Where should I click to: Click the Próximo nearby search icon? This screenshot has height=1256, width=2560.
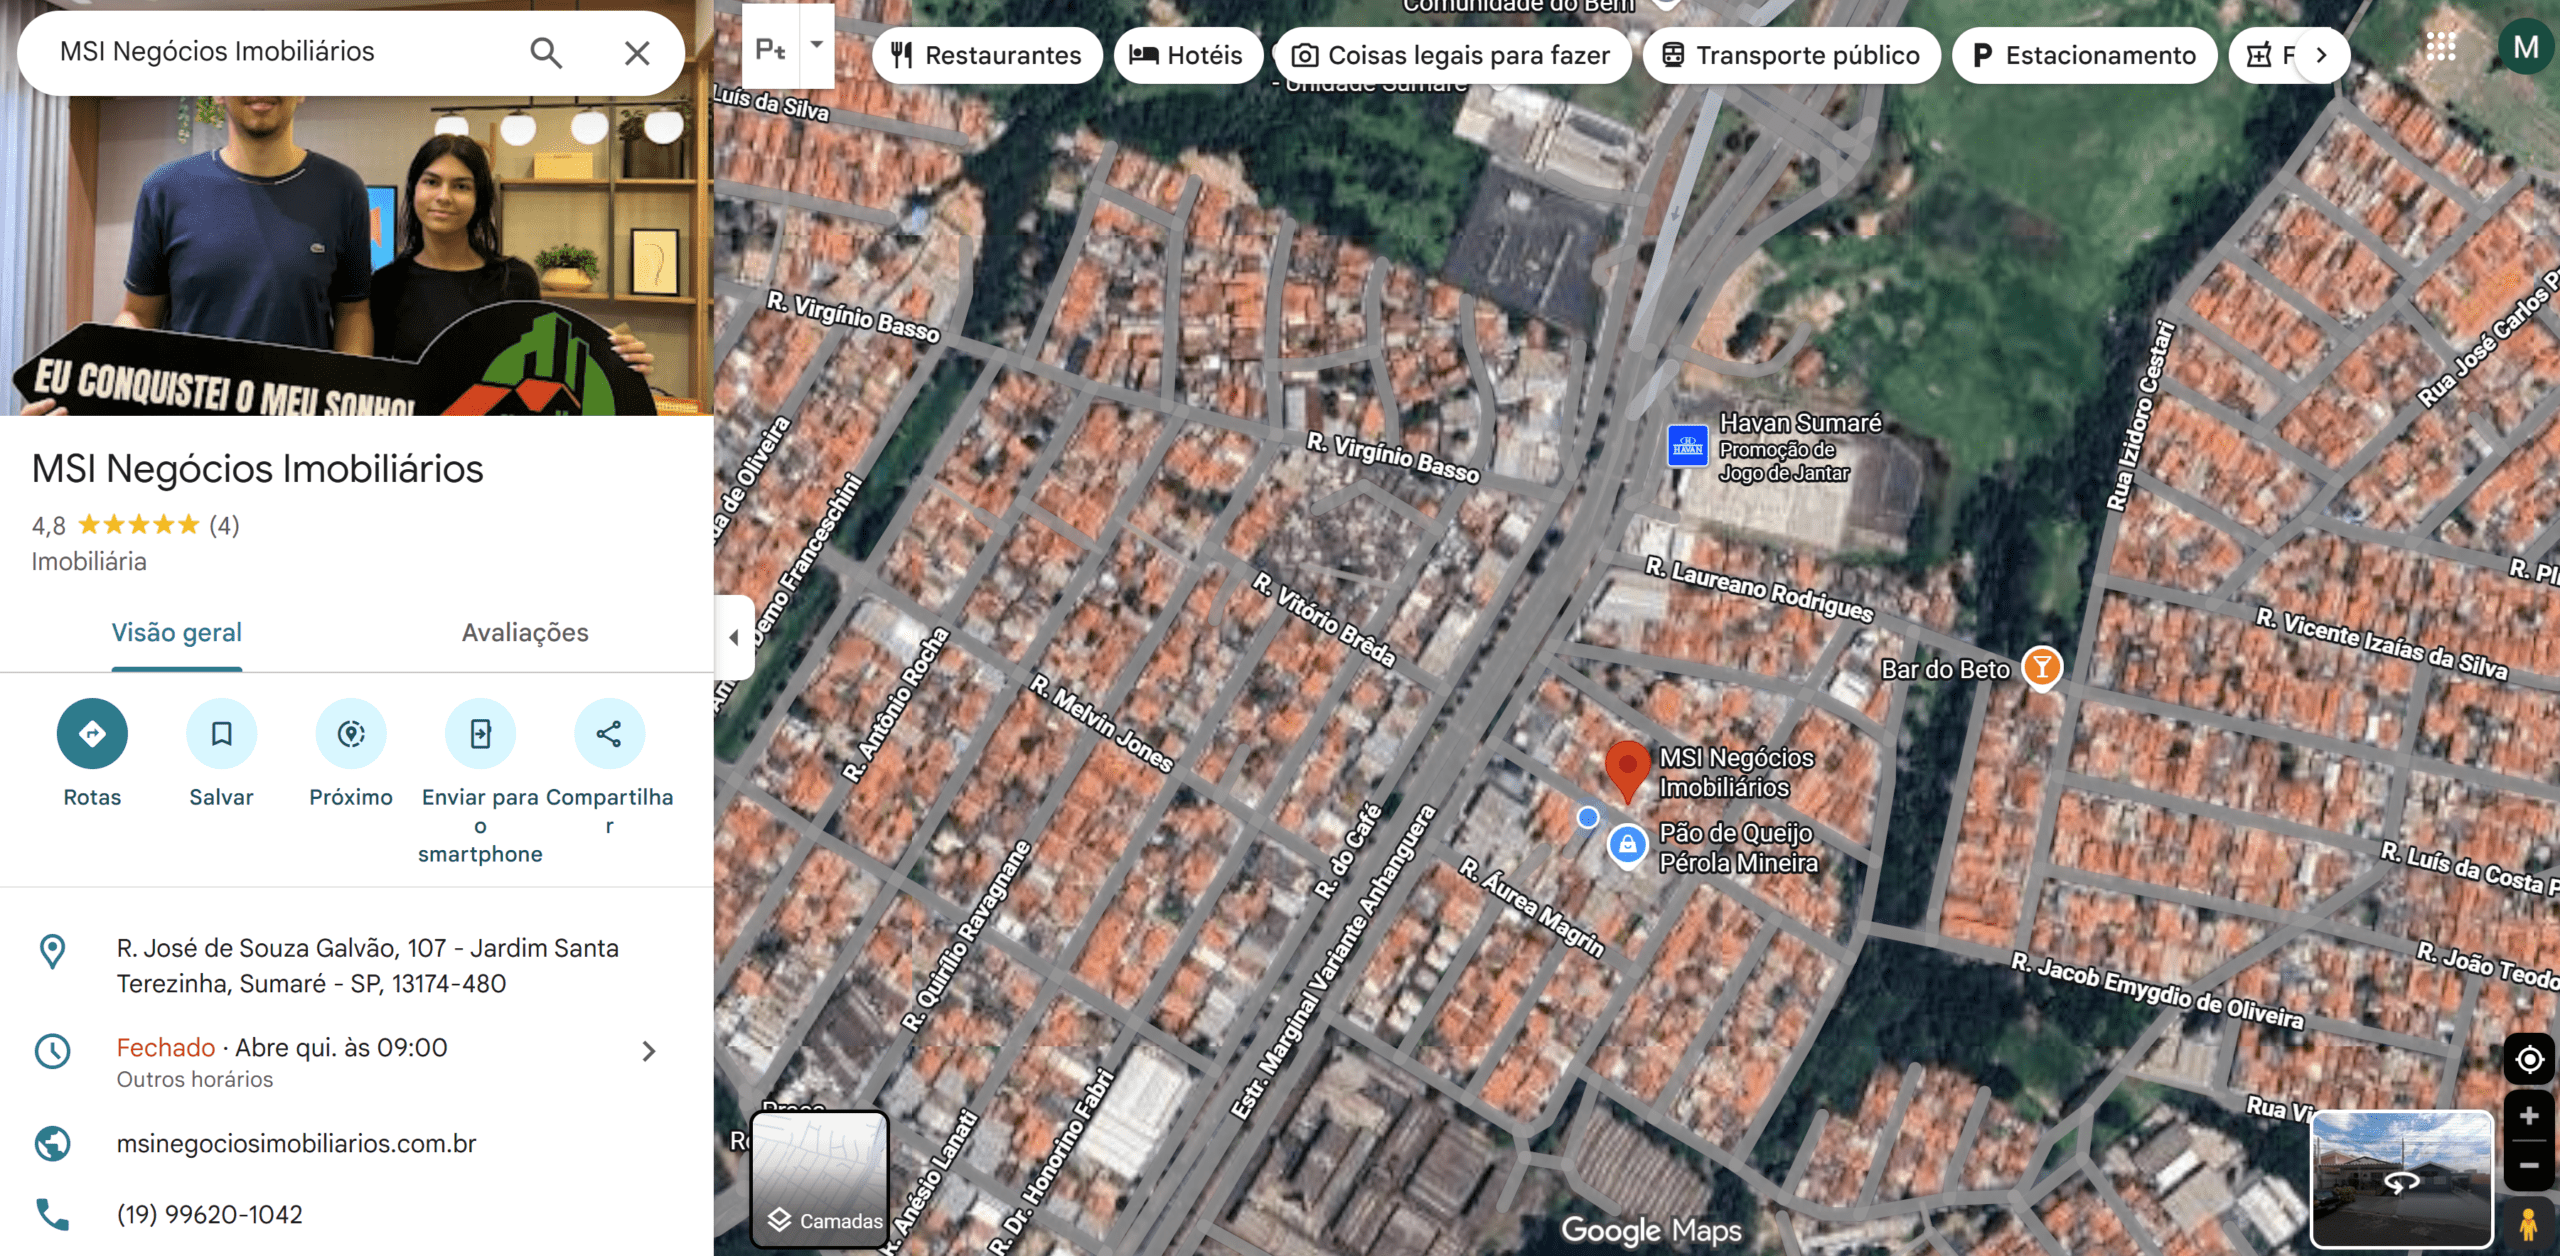pos(350,733)
